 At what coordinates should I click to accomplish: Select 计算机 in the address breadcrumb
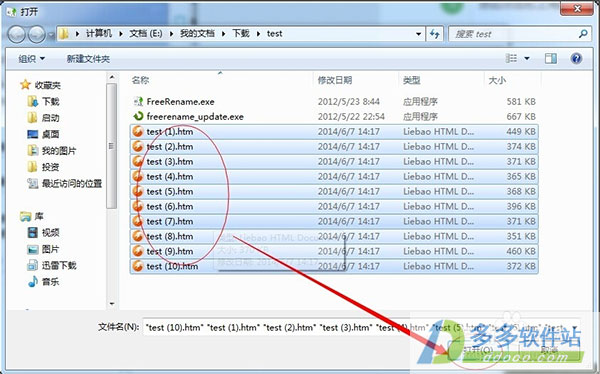pos(99,34)
